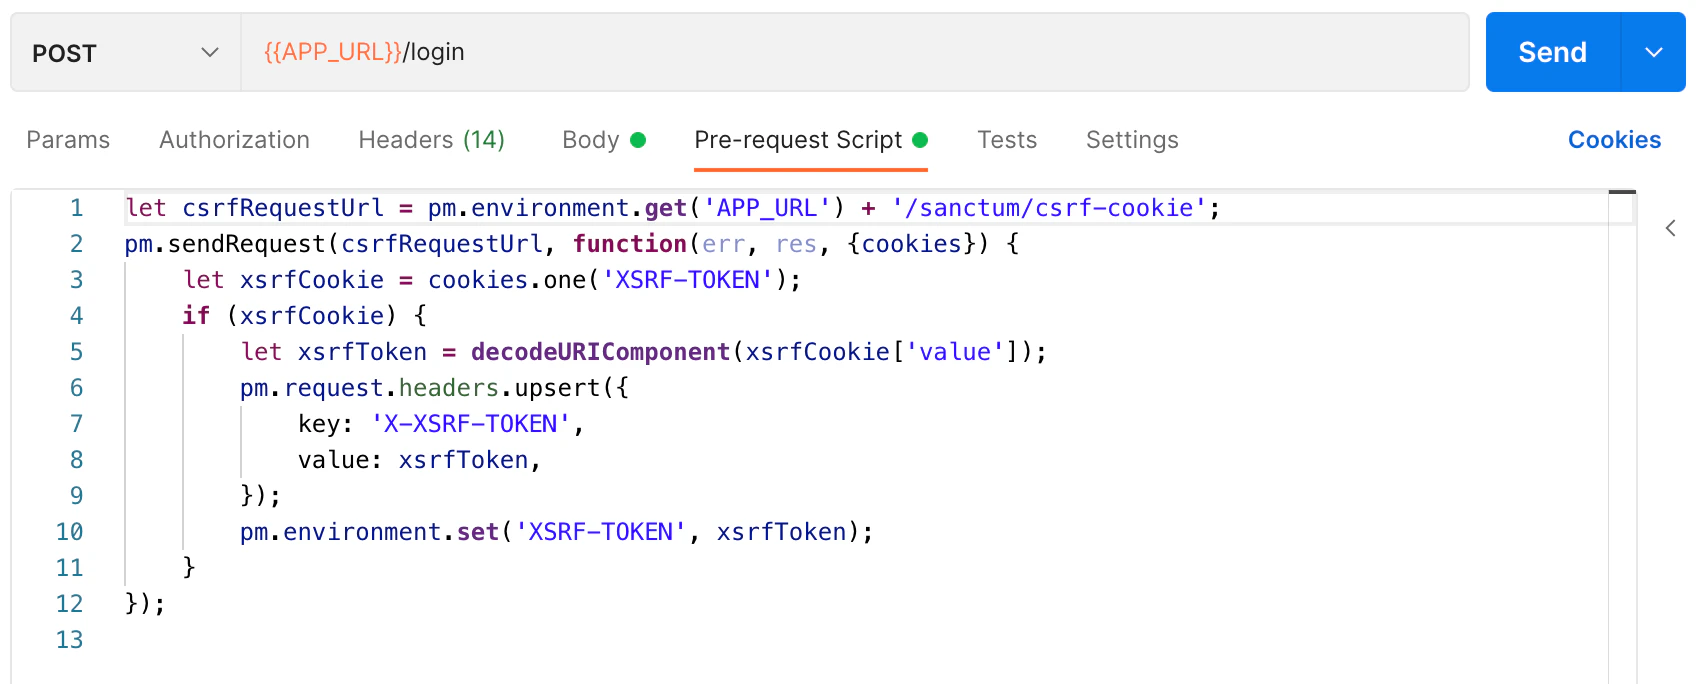This screenshot has width=1696, height=684.
Task: Click the 'APP_URL' string on line 1
Action: point(767,208)
